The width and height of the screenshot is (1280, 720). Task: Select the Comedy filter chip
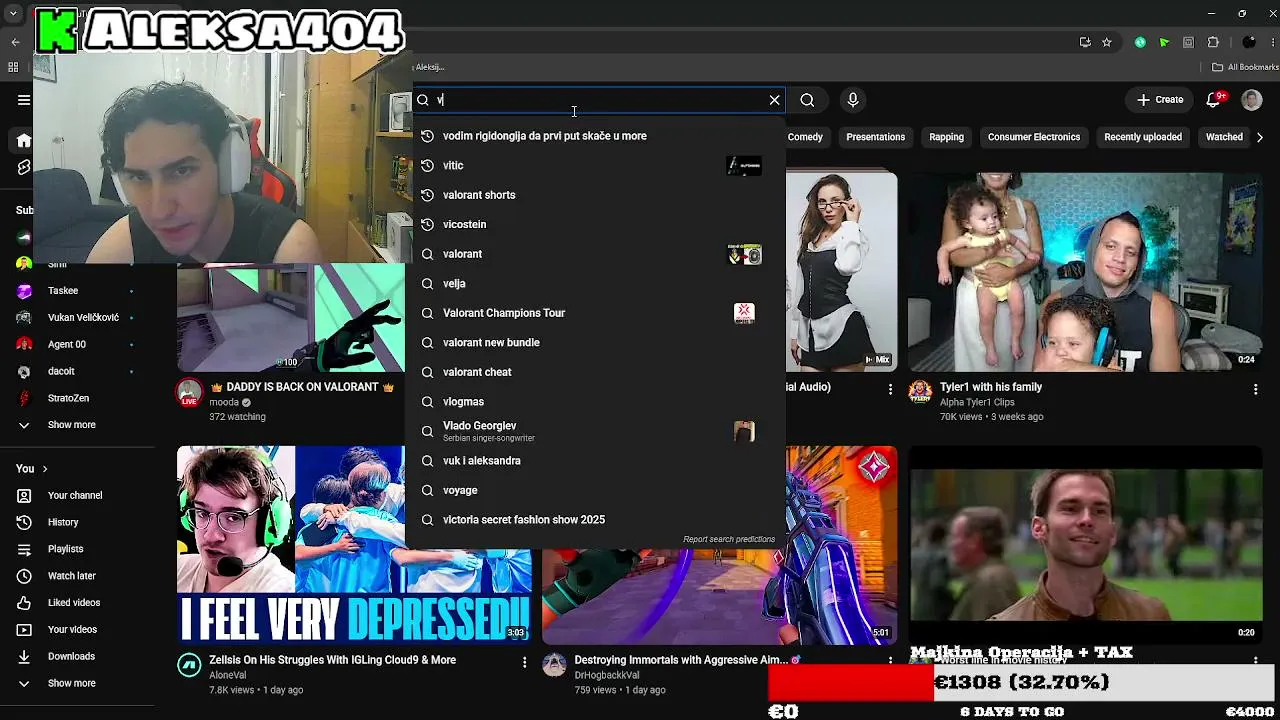point(805,137)
